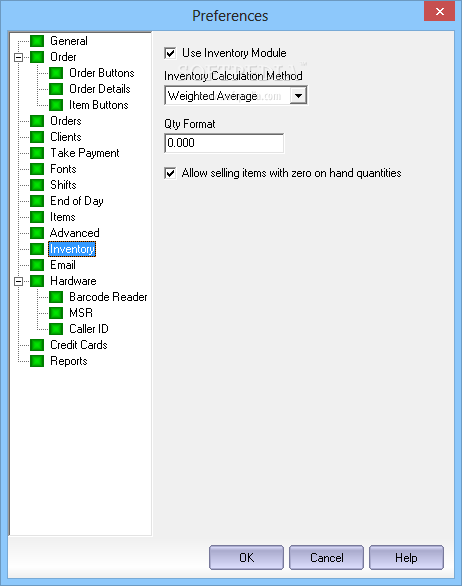The height and width of the screenshot is (586, 462).
Task: Go to Reports settings
Action: pos(69,361)
